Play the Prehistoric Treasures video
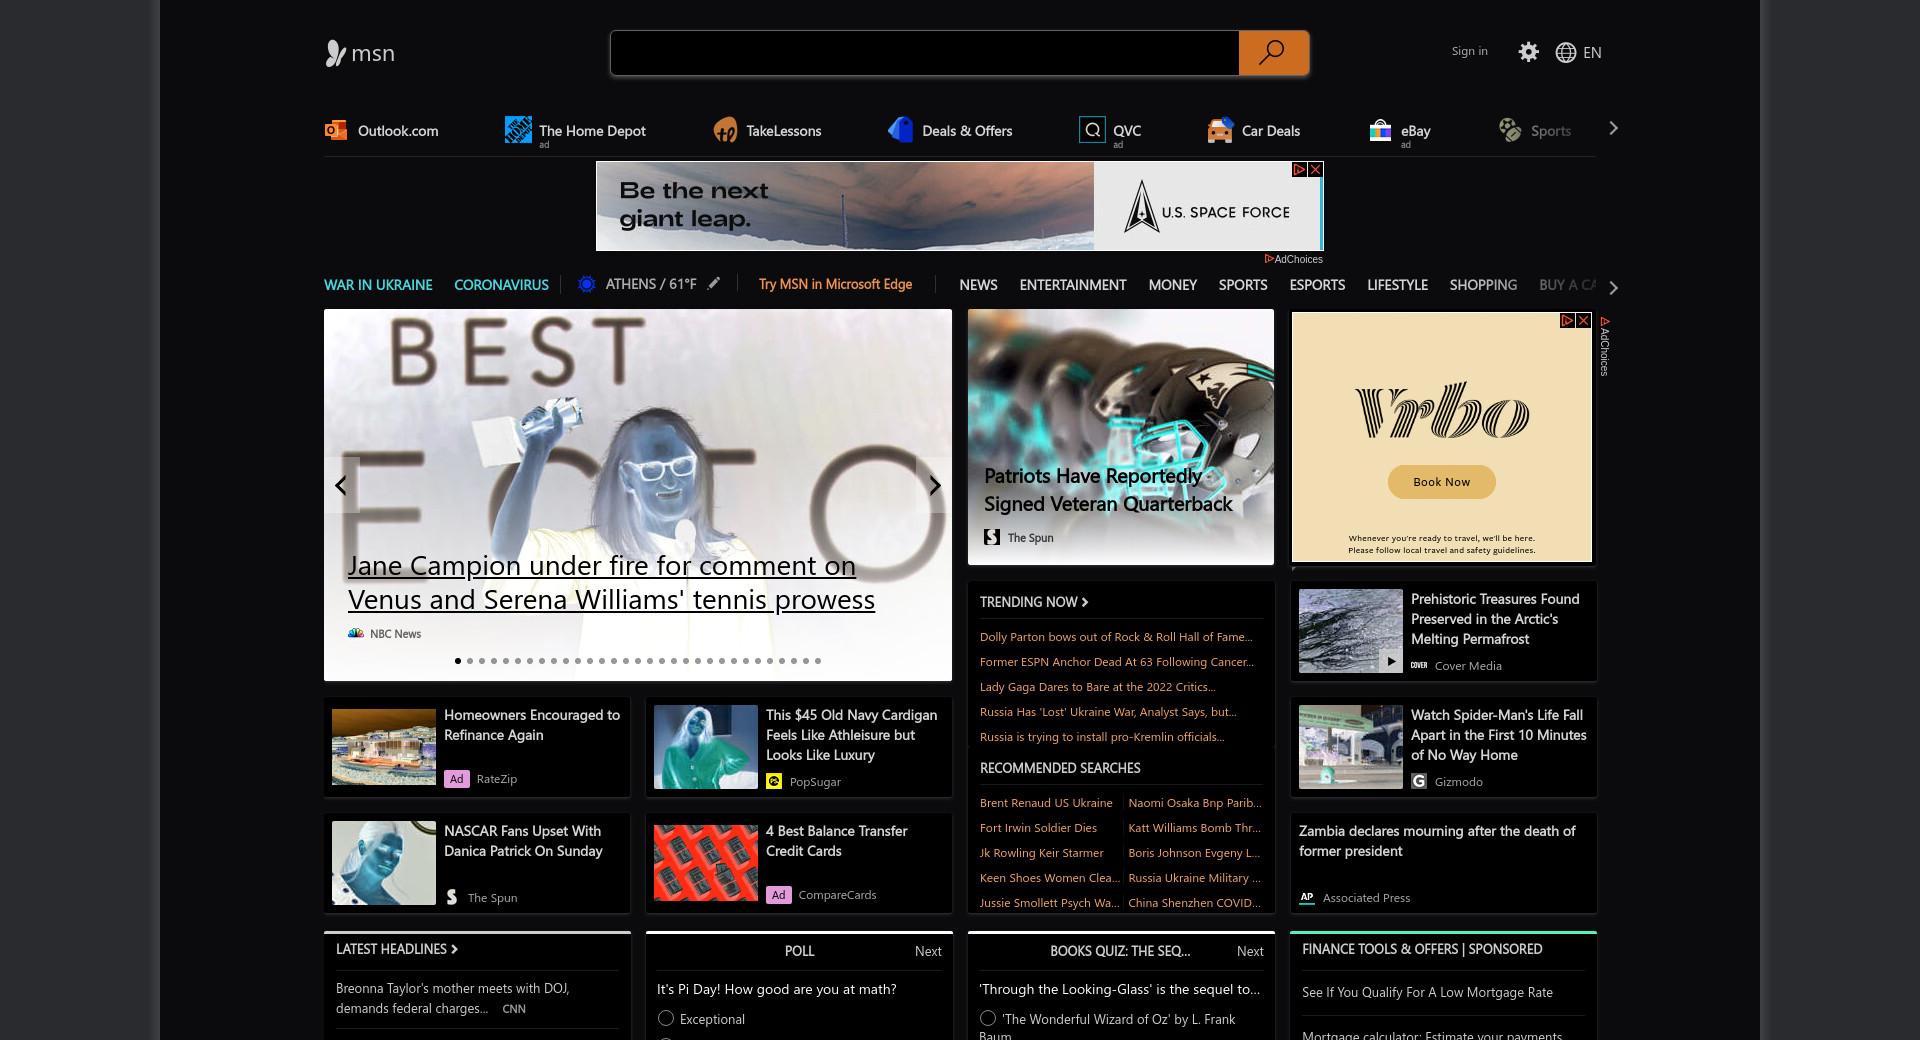This screenshot has width=1920, height=1040. point(1391,661)
